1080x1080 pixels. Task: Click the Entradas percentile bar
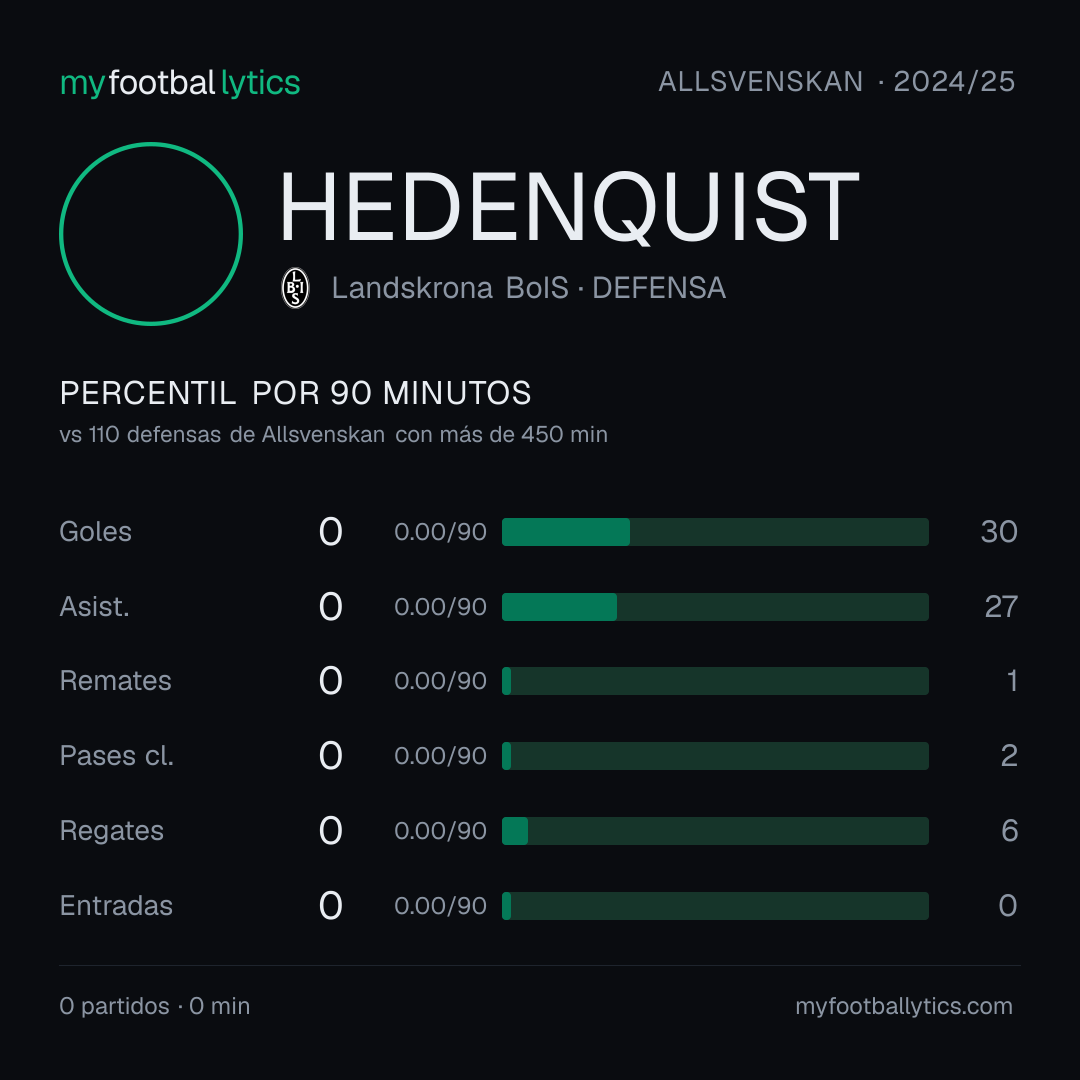[x=715, y=906]
